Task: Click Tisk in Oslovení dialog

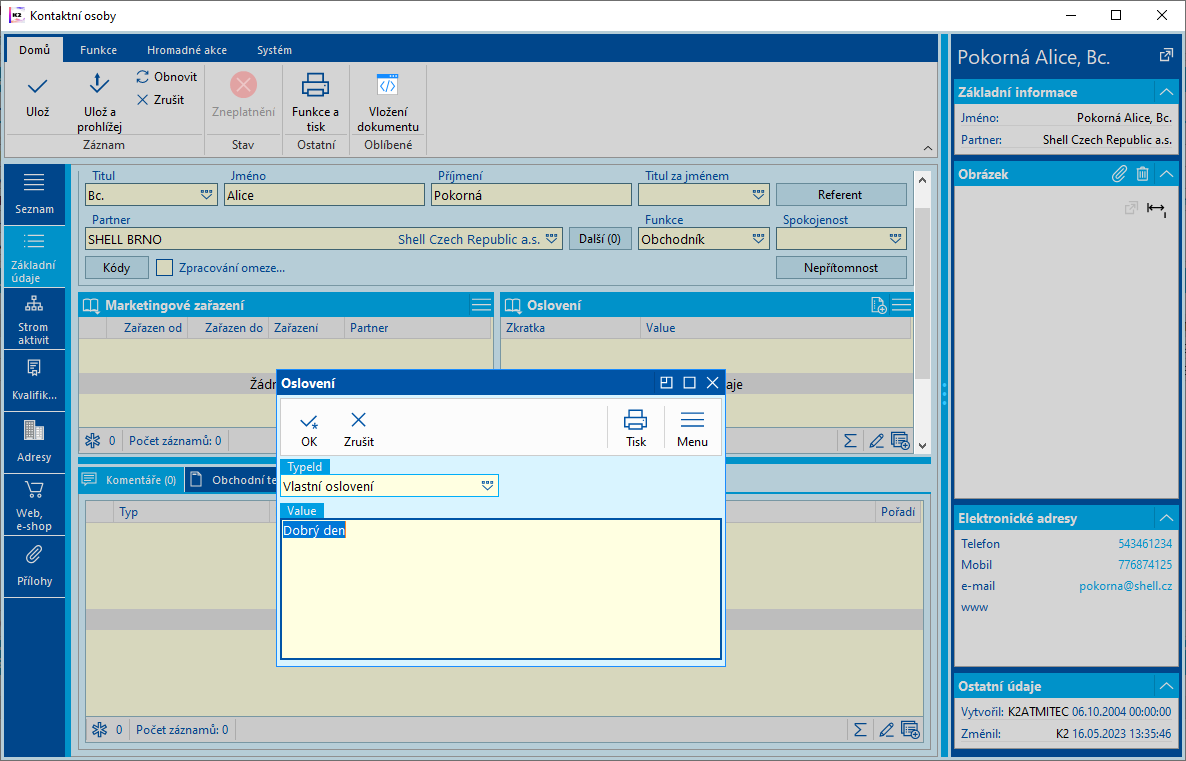Action: point(635,428)
